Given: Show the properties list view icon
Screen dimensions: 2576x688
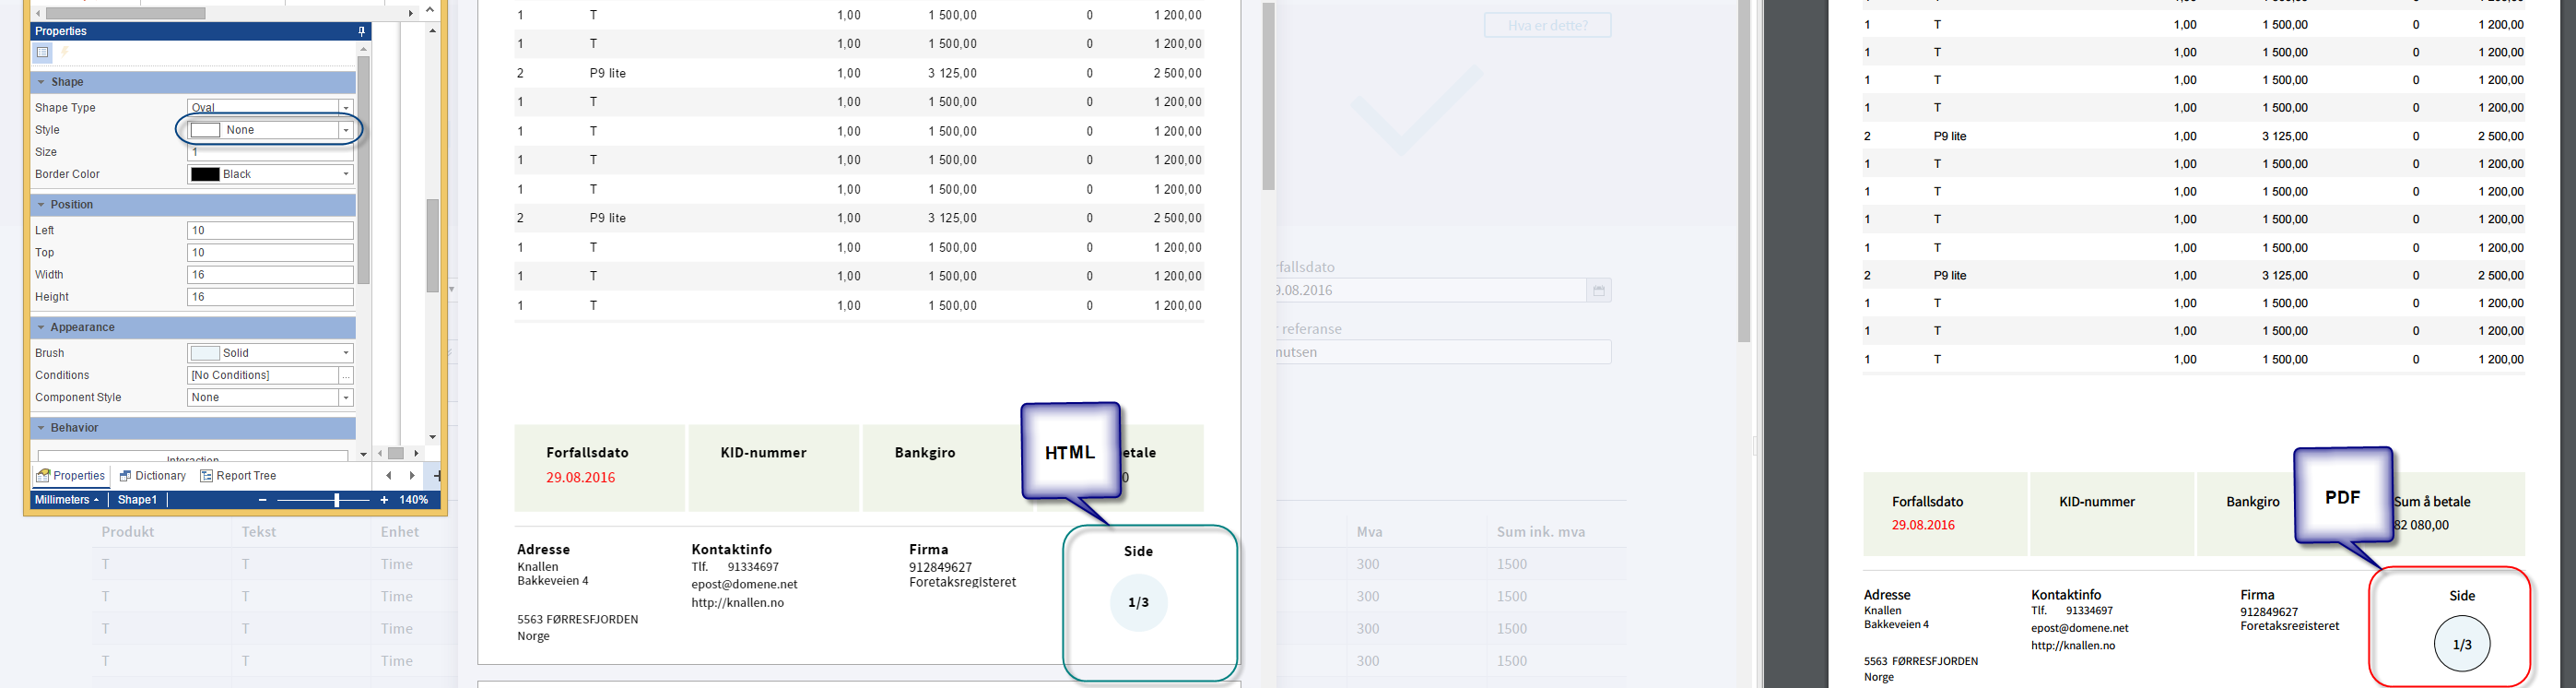Looking at the screenshot, I should (x=43, y=52).
